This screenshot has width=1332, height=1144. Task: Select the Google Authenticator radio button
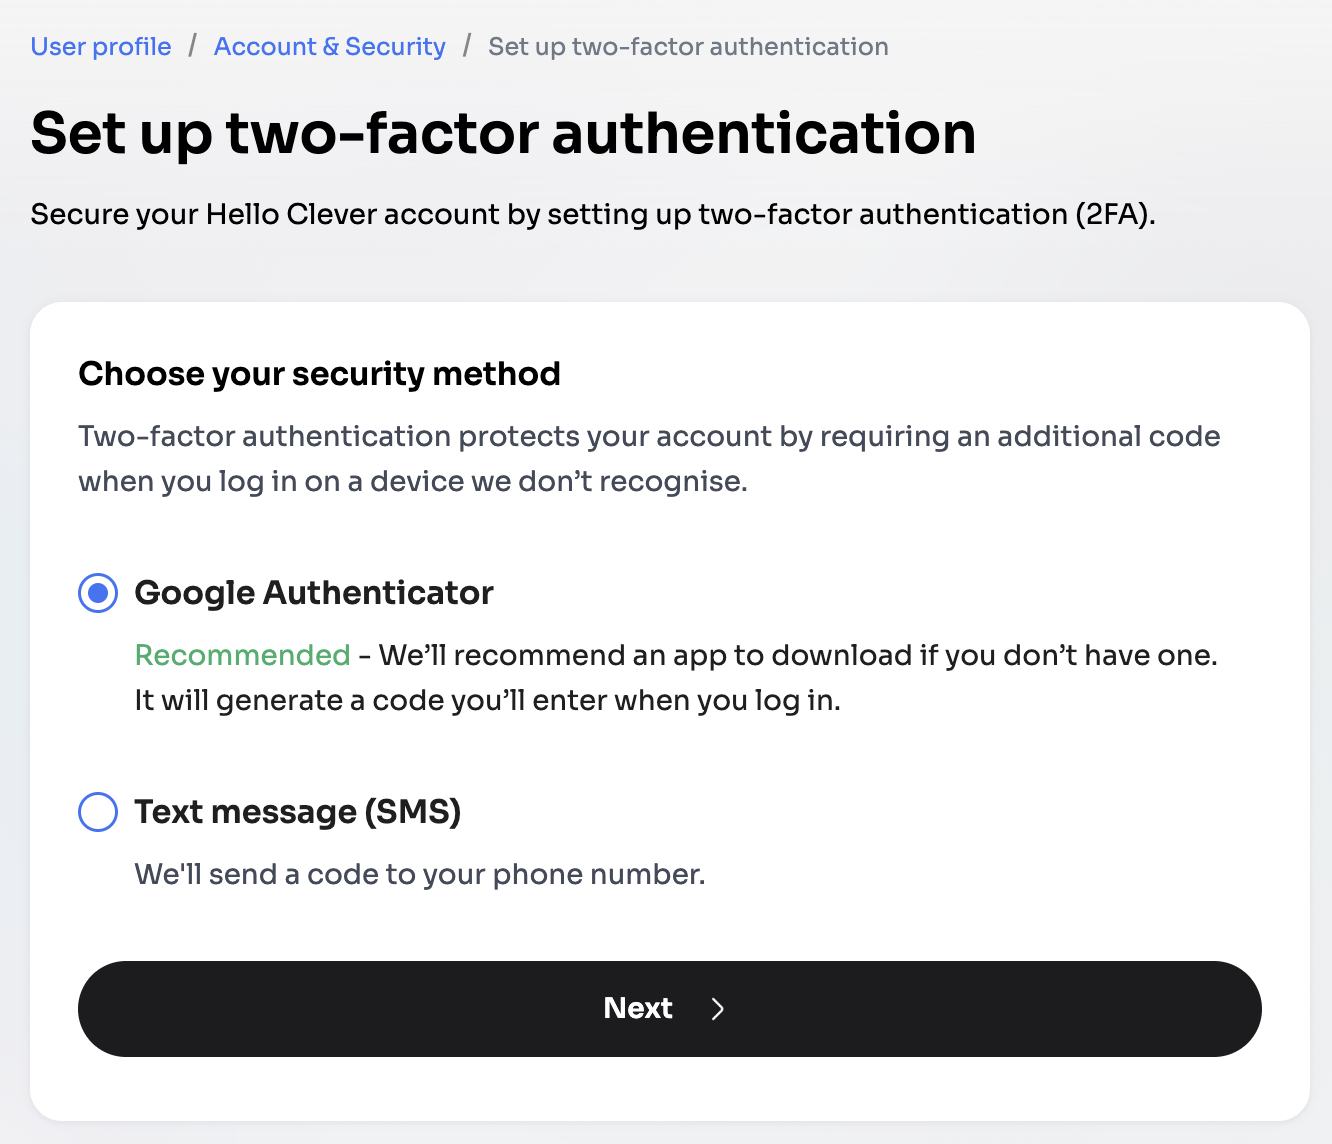click(98, 593)
